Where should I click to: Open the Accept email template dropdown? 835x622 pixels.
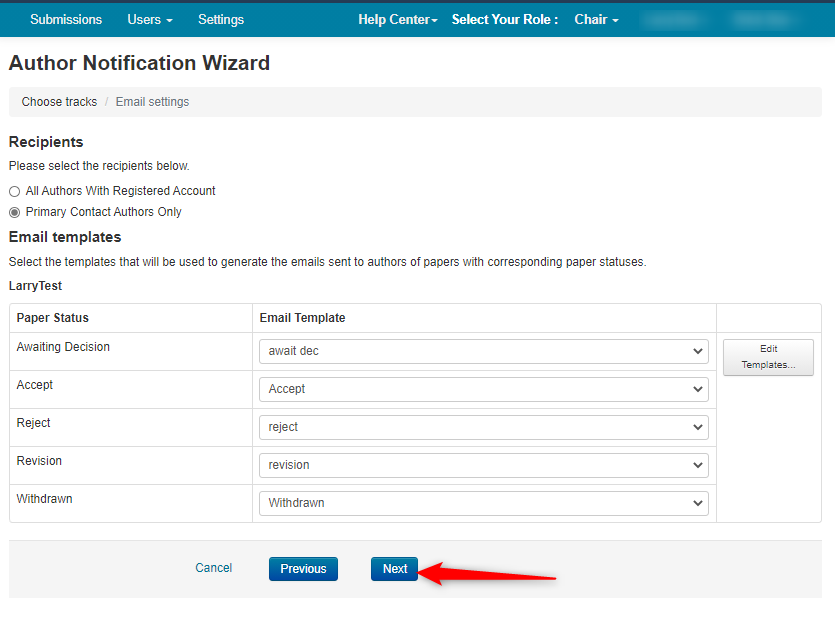pos(483,390)
